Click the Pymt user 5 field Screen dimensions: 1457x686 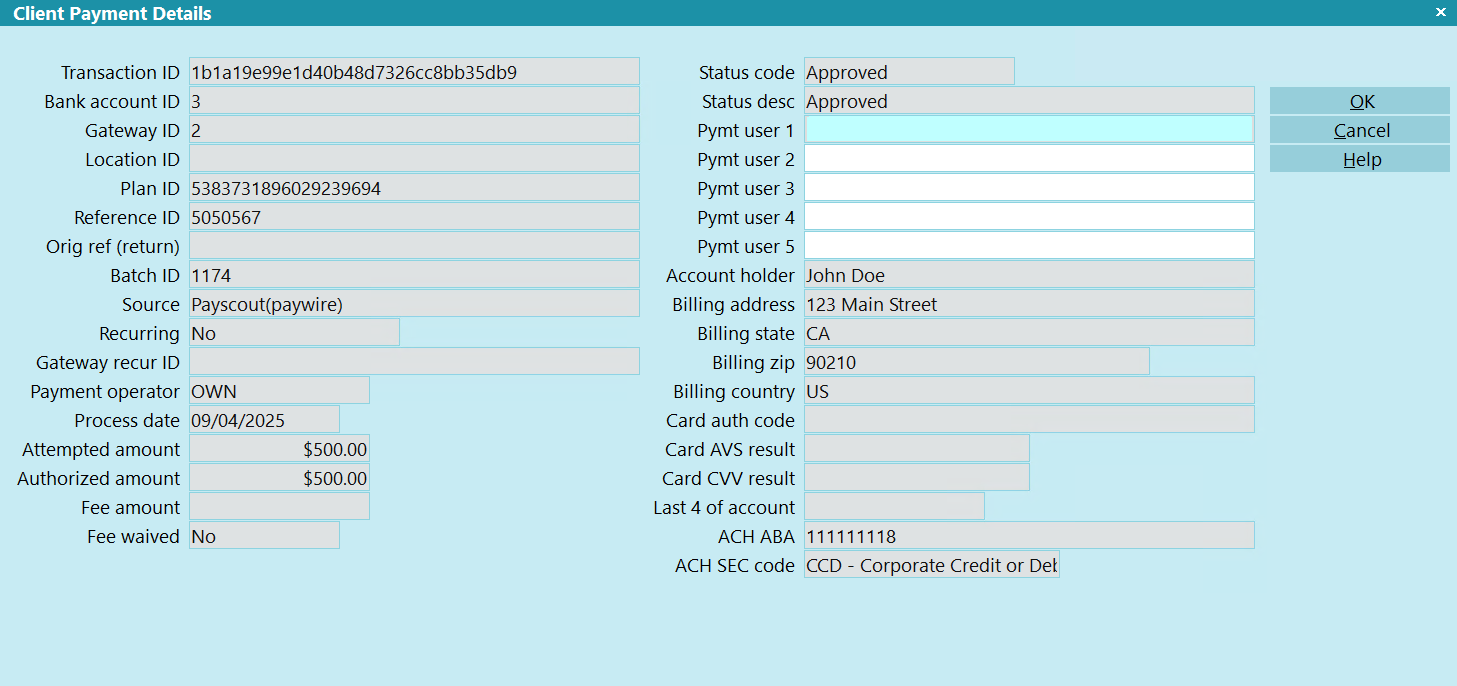(1028, 246)
